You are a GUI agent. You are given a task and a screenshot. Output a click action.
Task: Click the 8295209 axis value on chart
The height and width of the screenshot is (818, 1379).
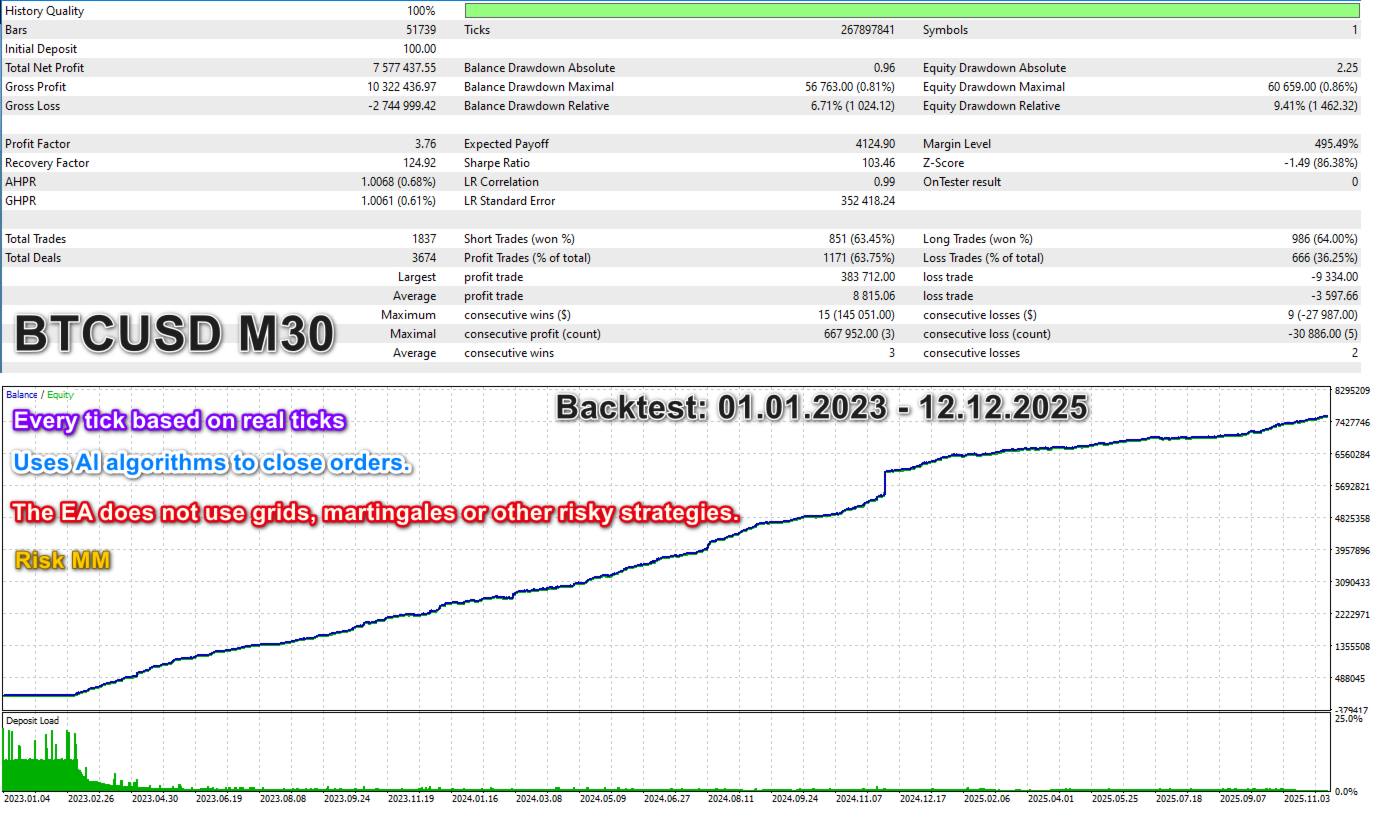click(x=1353, y=391)
